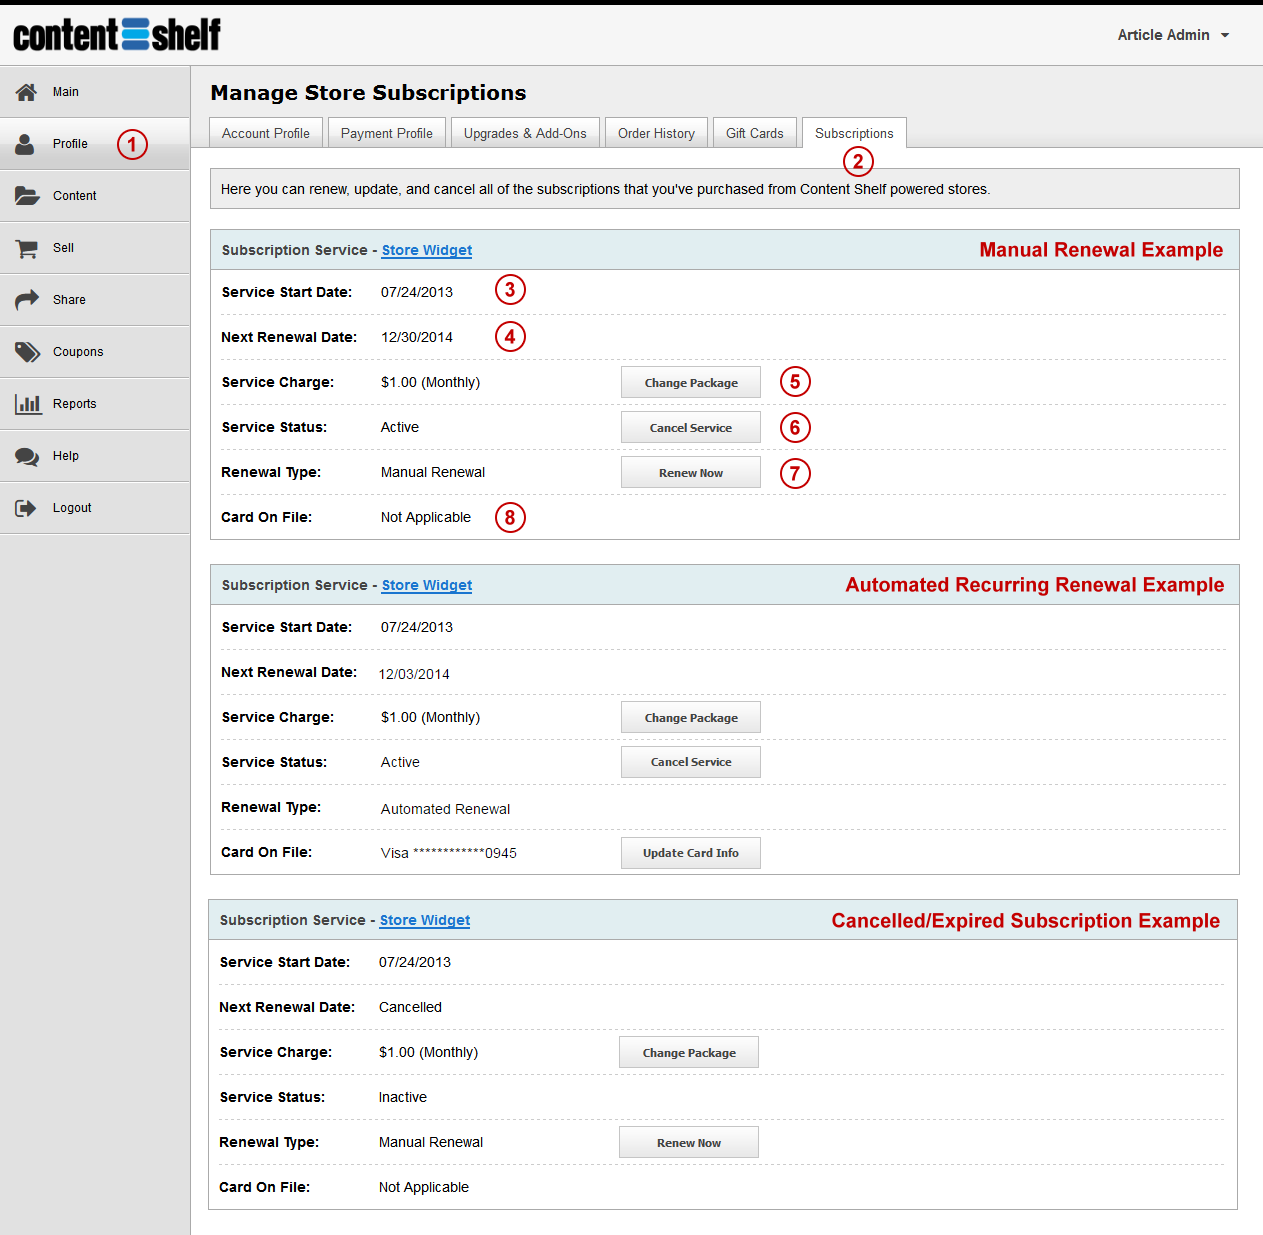
Task: Open Reports in the sidebar
Action: tap(95, 404)
